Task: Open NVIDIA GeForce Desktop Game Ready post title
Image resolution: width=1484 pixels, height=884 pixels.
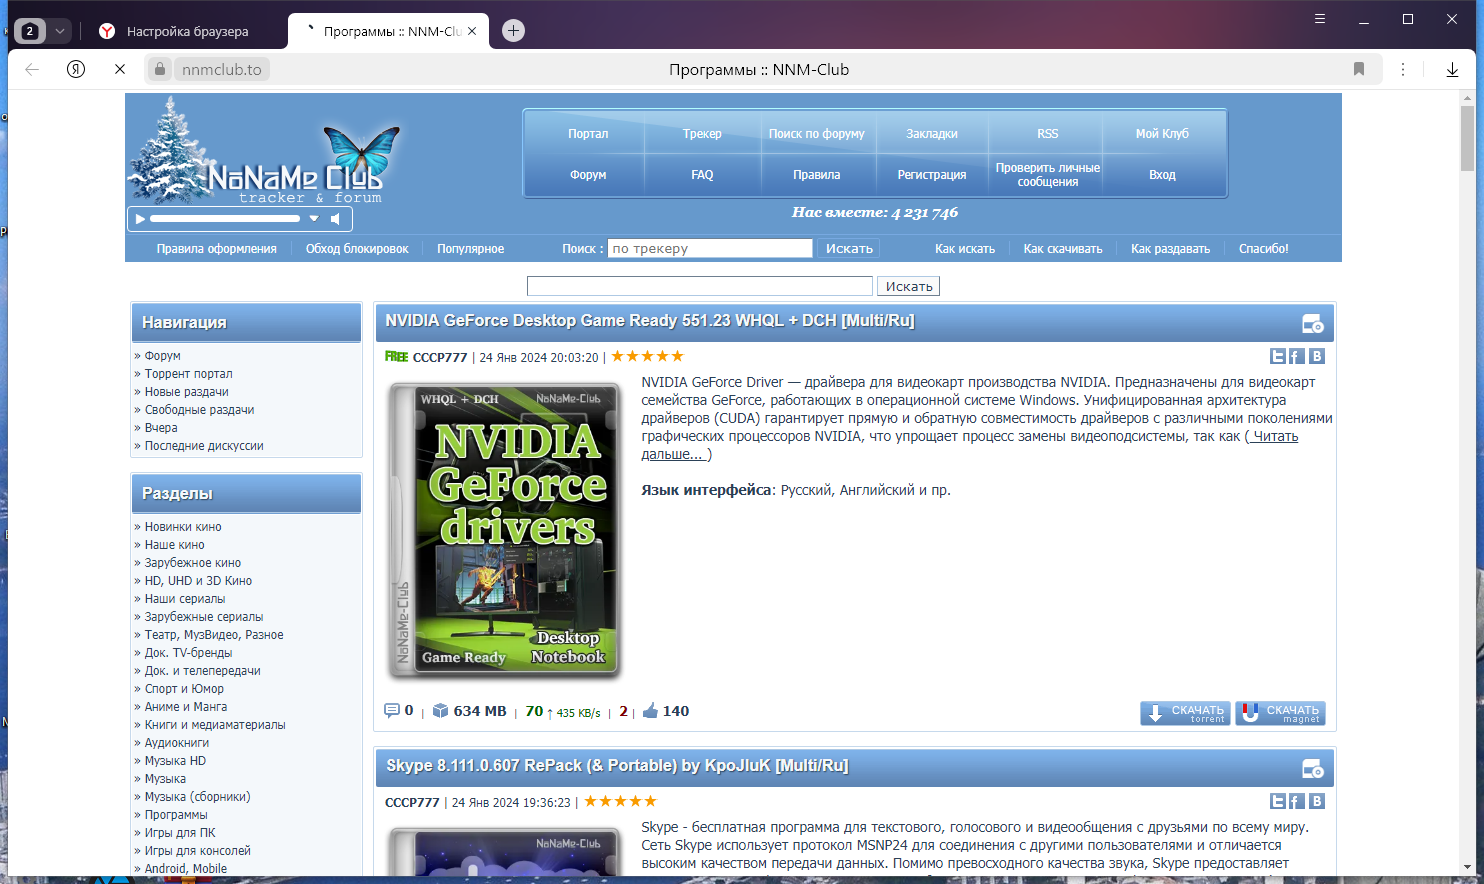Action: coord(650,320)
